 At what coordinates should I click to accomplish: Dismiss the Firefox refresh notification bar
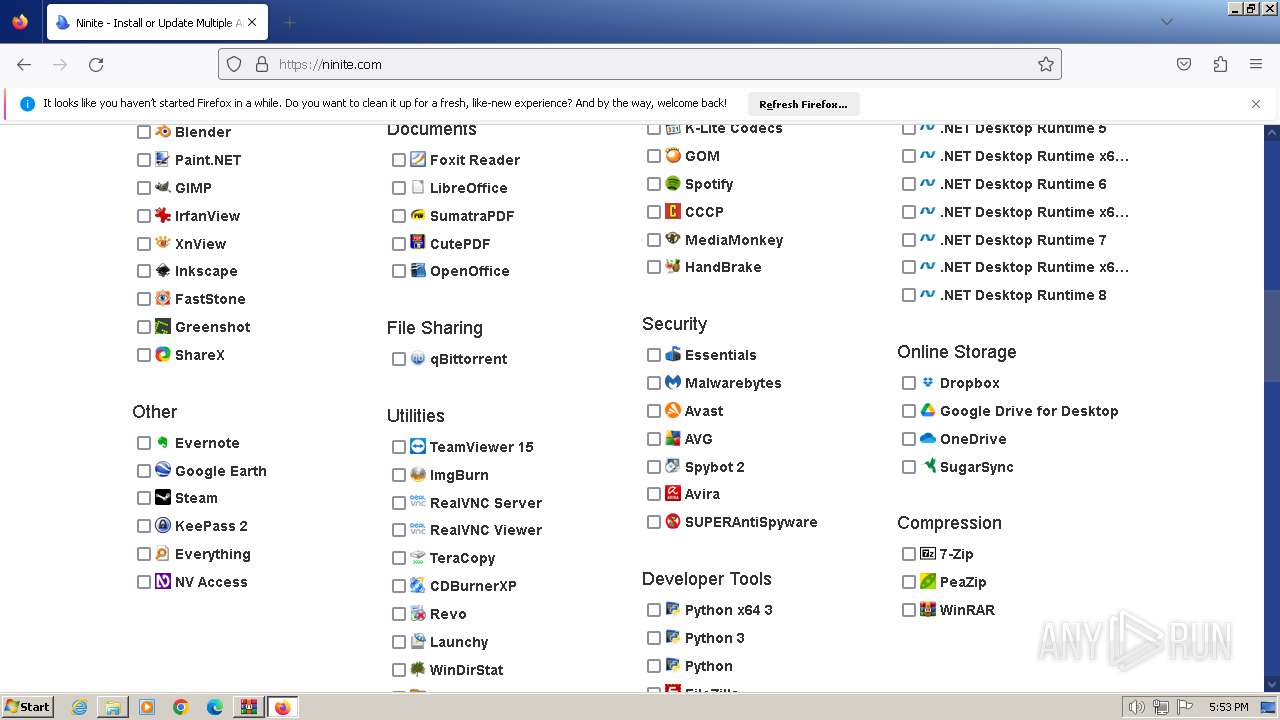click(1256, 104)
